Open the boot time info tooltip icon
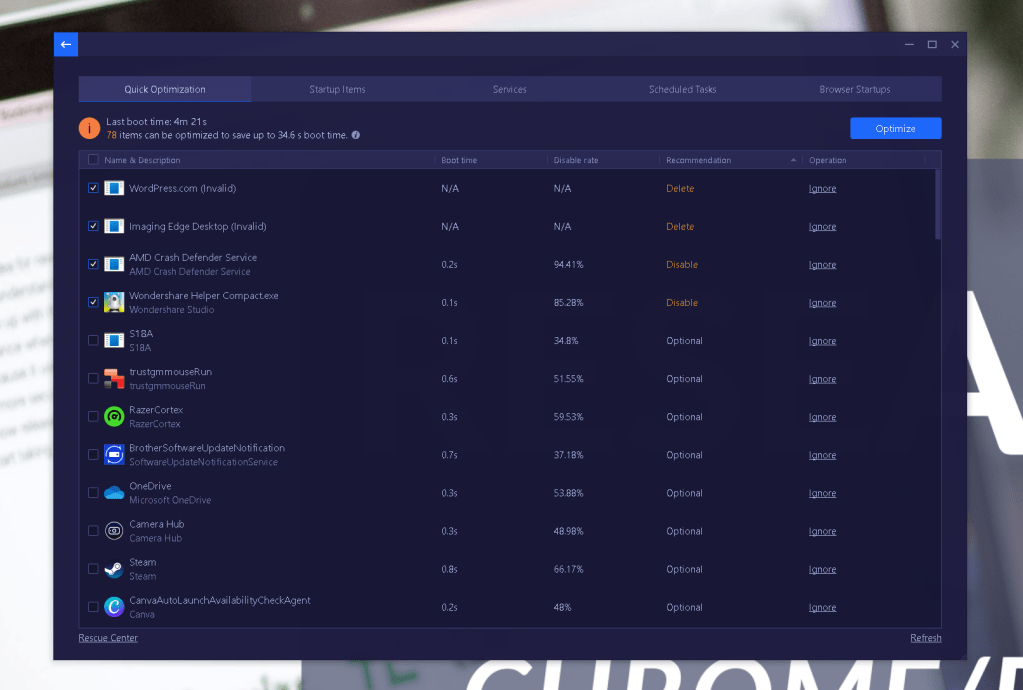This screenshot has height=690, width=1023. (356, 135)
